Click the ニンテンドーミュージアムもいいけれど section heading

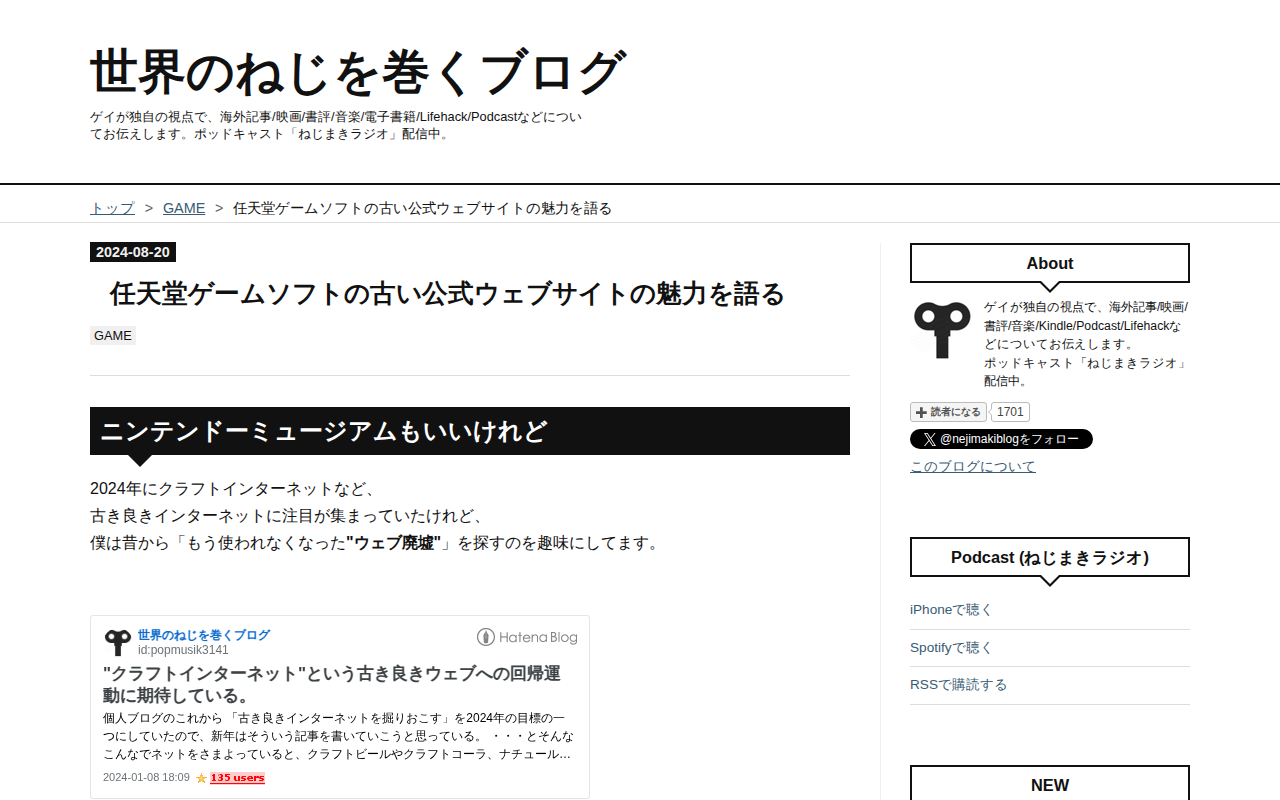click(470, 431)
